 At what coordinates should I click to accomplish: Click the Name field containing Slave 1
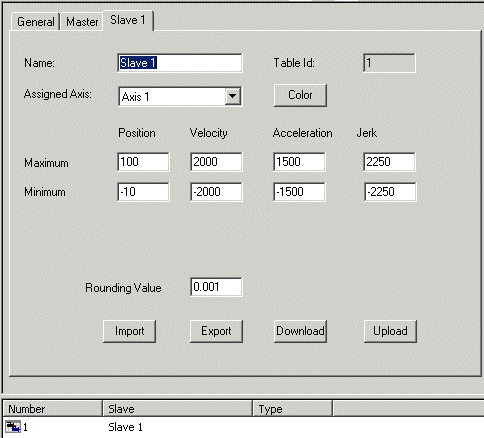(x=180, y=63)
